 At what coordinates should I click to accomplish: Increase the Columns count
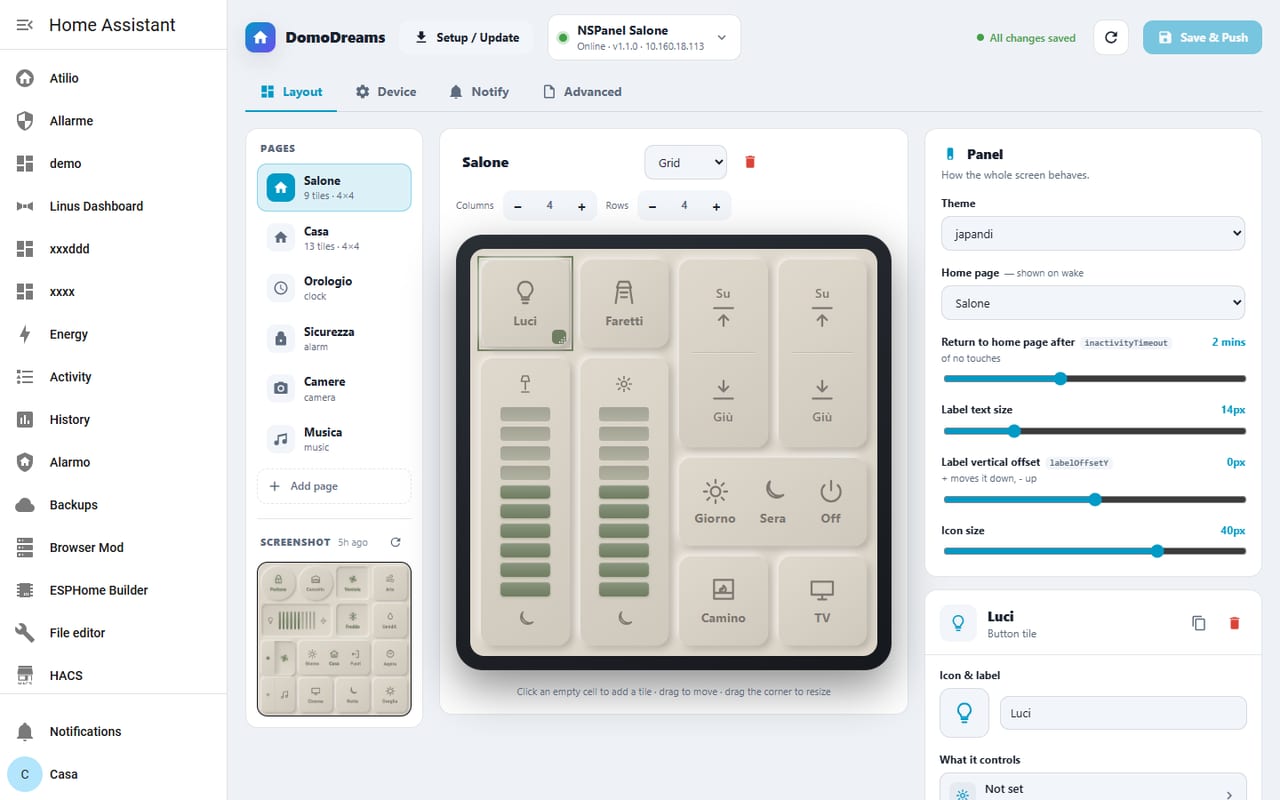[582, 206]
